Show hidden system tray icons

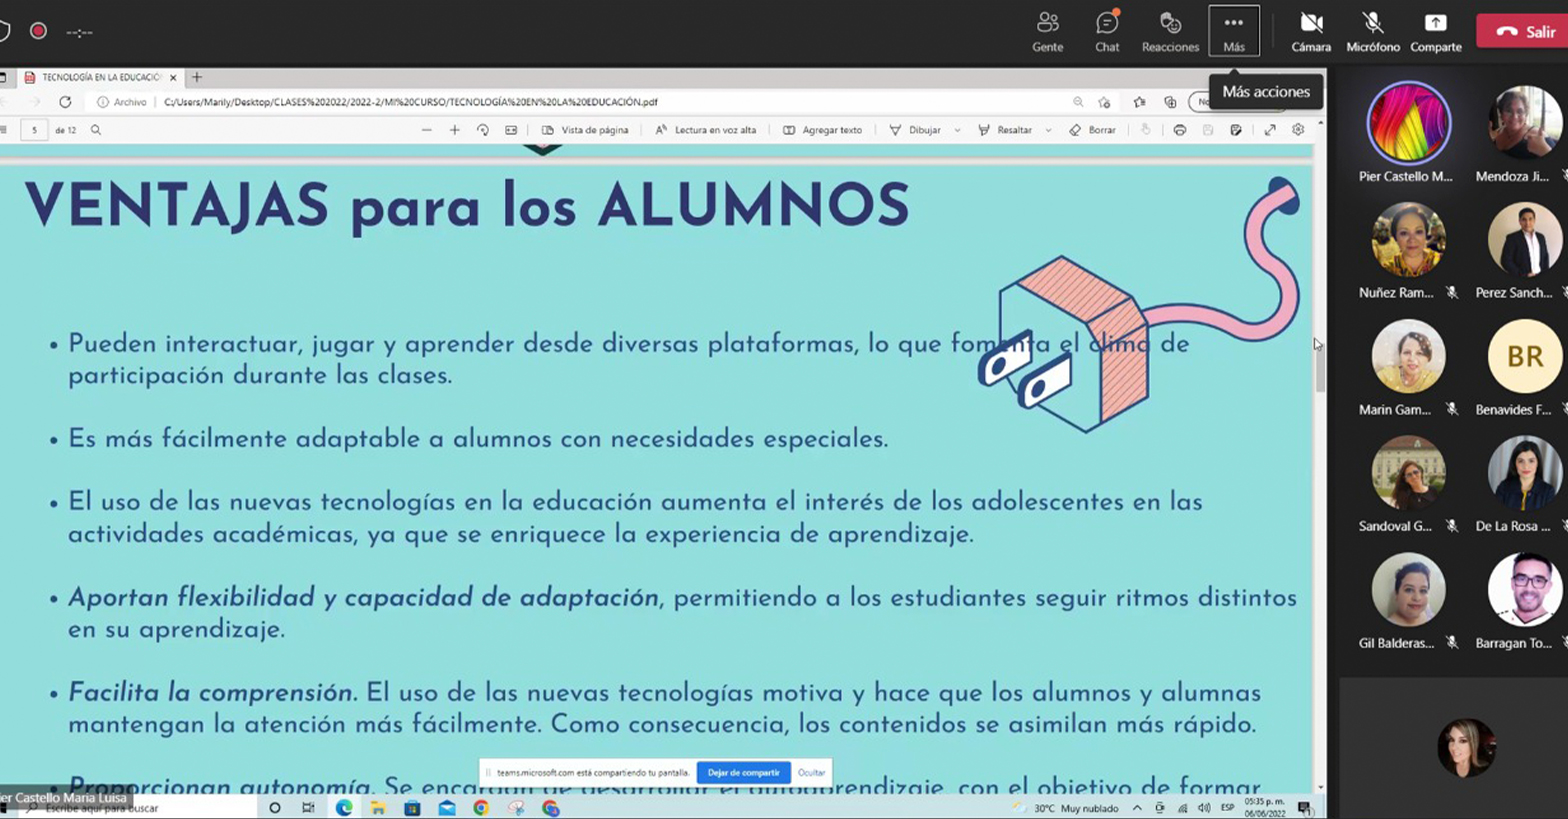[x=1137, y=808]
